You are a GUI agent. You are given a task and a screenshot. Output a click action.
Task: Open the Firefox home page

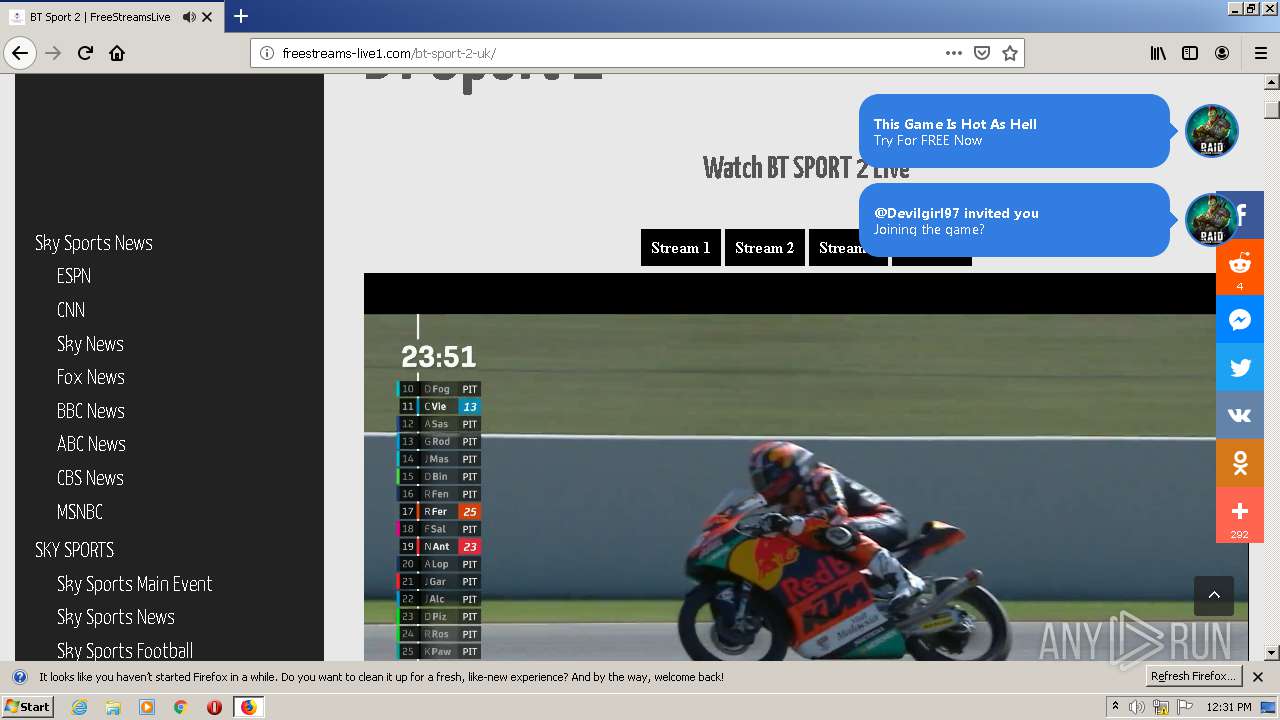pos(117,53)
